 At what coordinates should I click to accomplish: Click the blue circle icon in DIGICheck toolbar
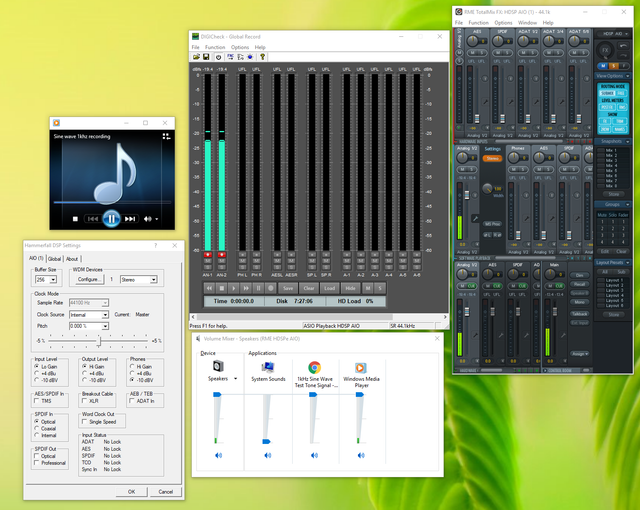(x=250, y=57)
